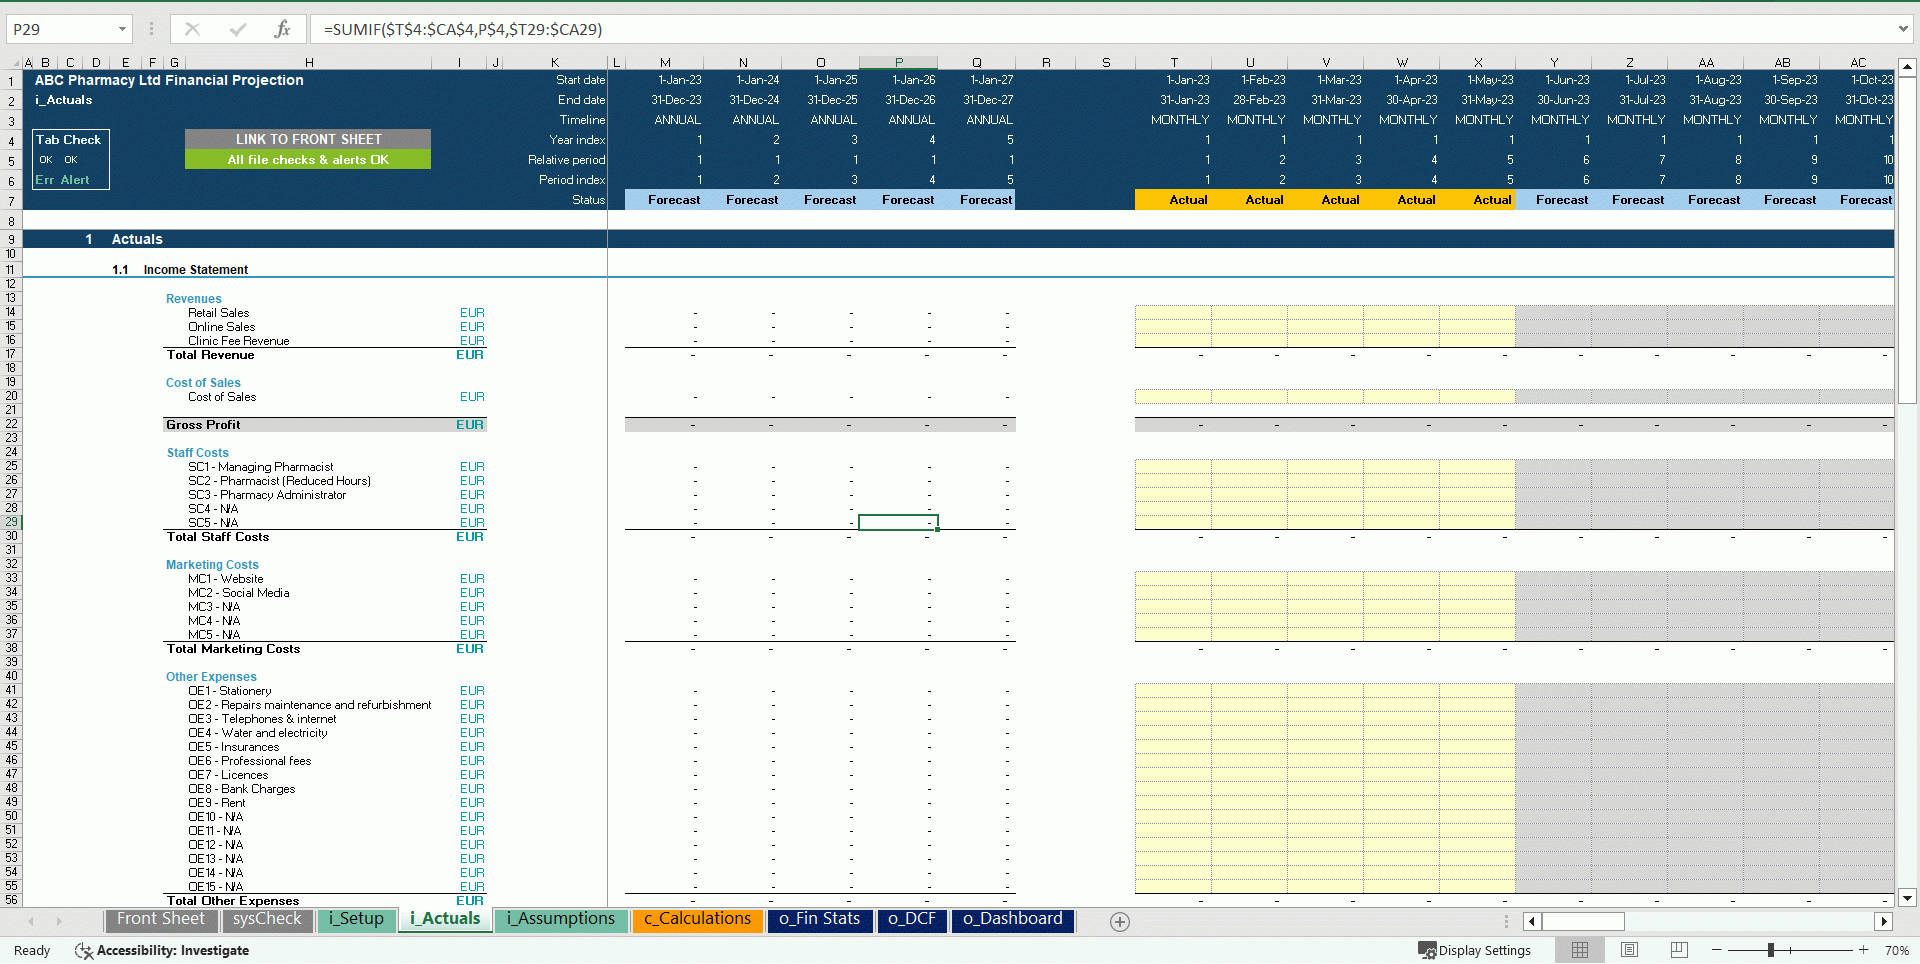Click the zoom in plus button
The image size is (1920, 964).
(1863, 950)
